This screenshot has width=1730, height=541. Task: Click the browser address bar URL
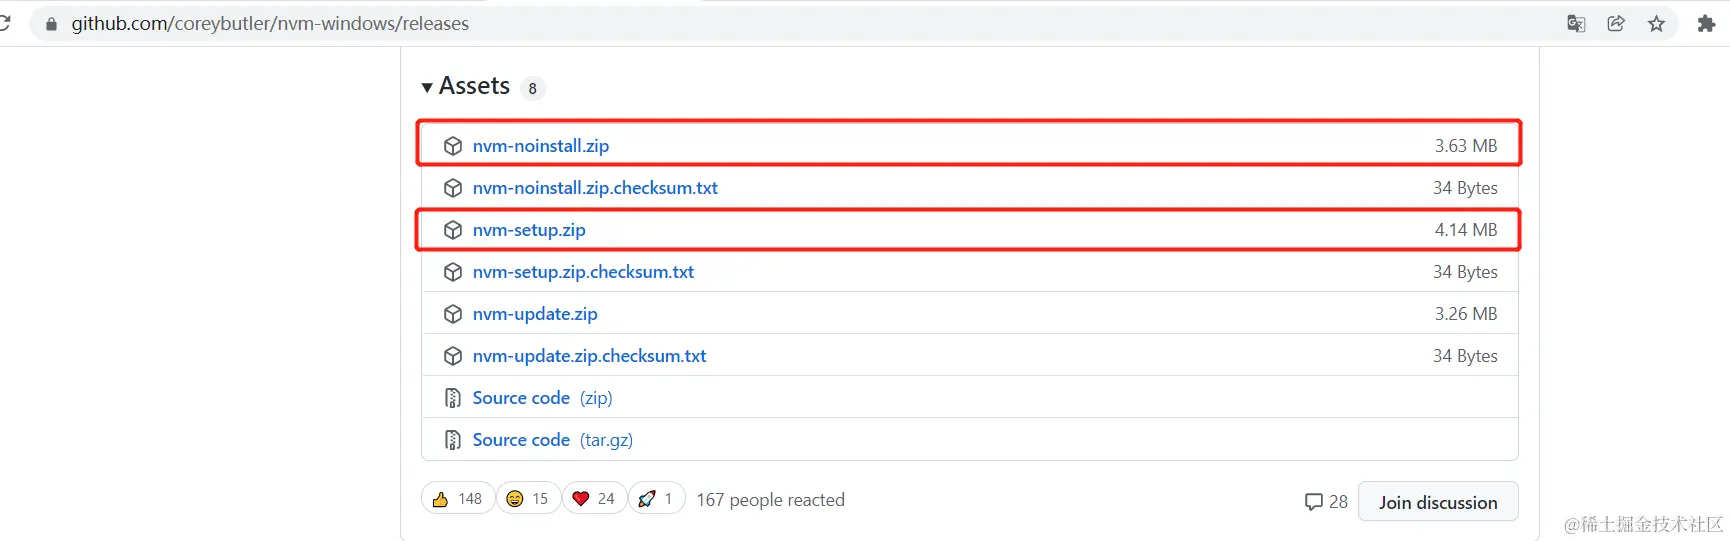click(x=270, y=23)
